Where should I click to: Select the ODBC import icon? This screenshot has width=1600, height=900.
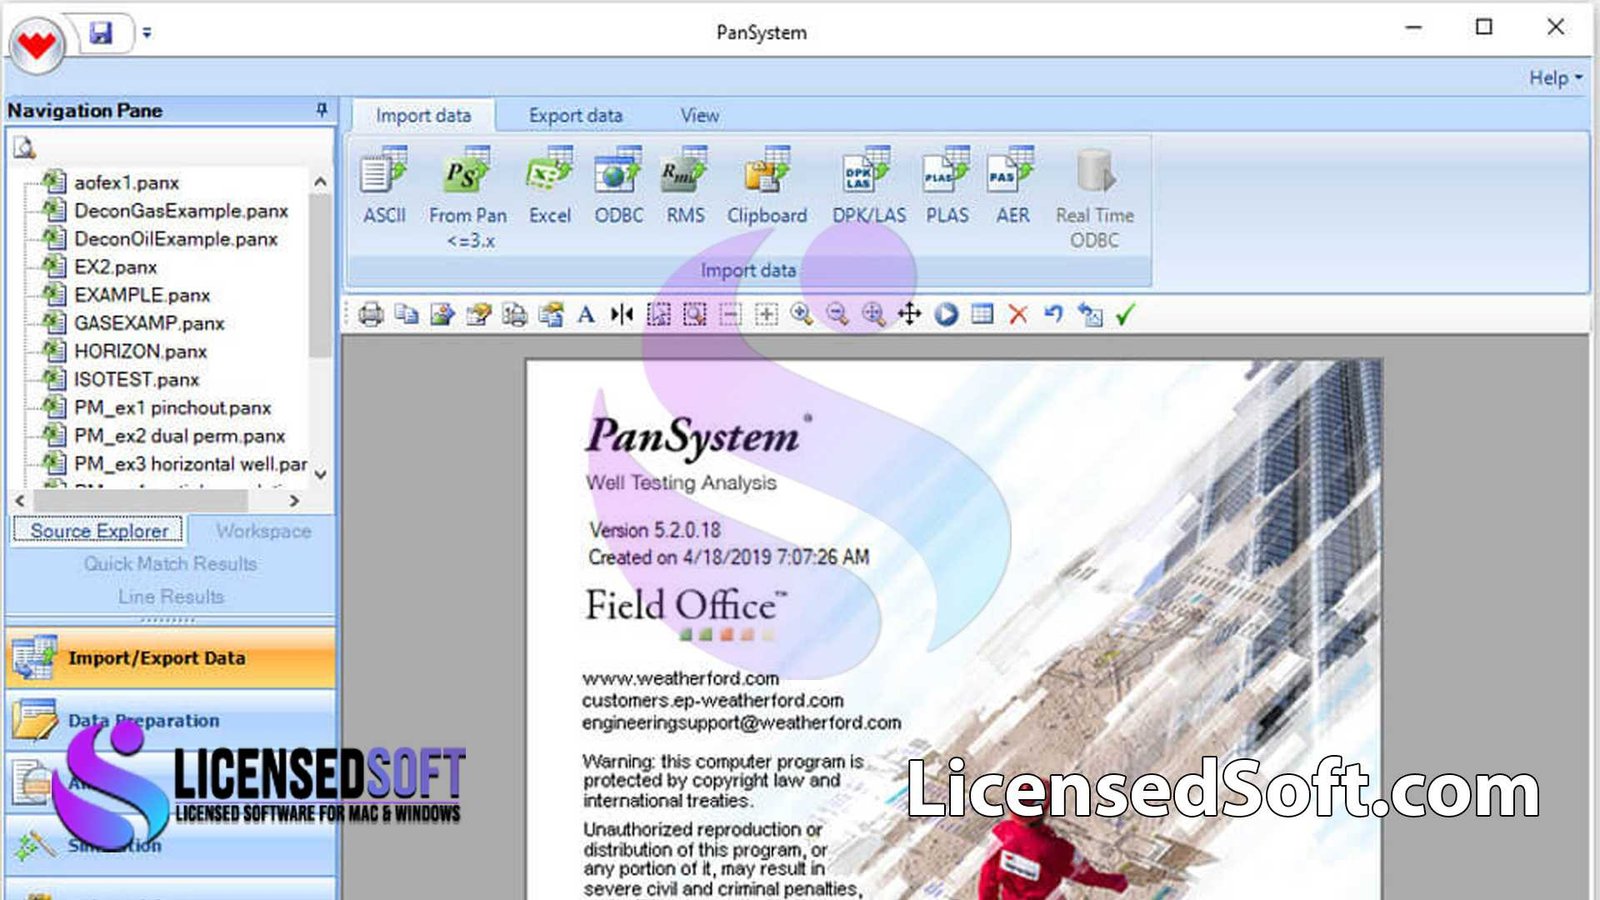(x=618, y=186)
